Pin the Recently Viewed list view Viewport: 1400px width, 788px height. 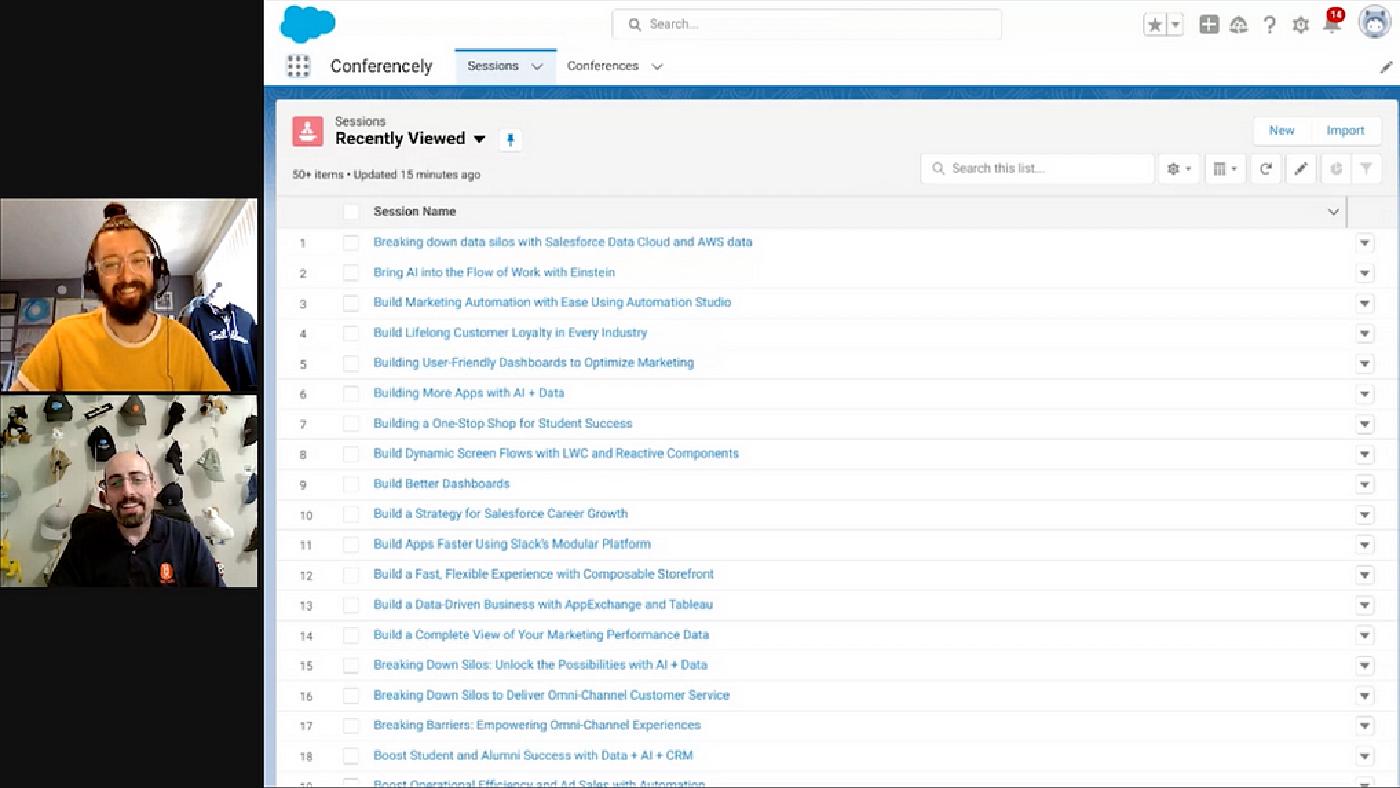(x=511, y=140)
